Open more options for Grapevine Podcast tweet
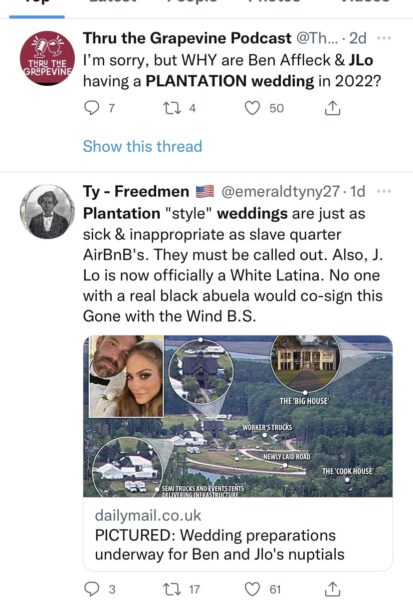The width and height of the screenshot is (413, 600). click(384, 38)
